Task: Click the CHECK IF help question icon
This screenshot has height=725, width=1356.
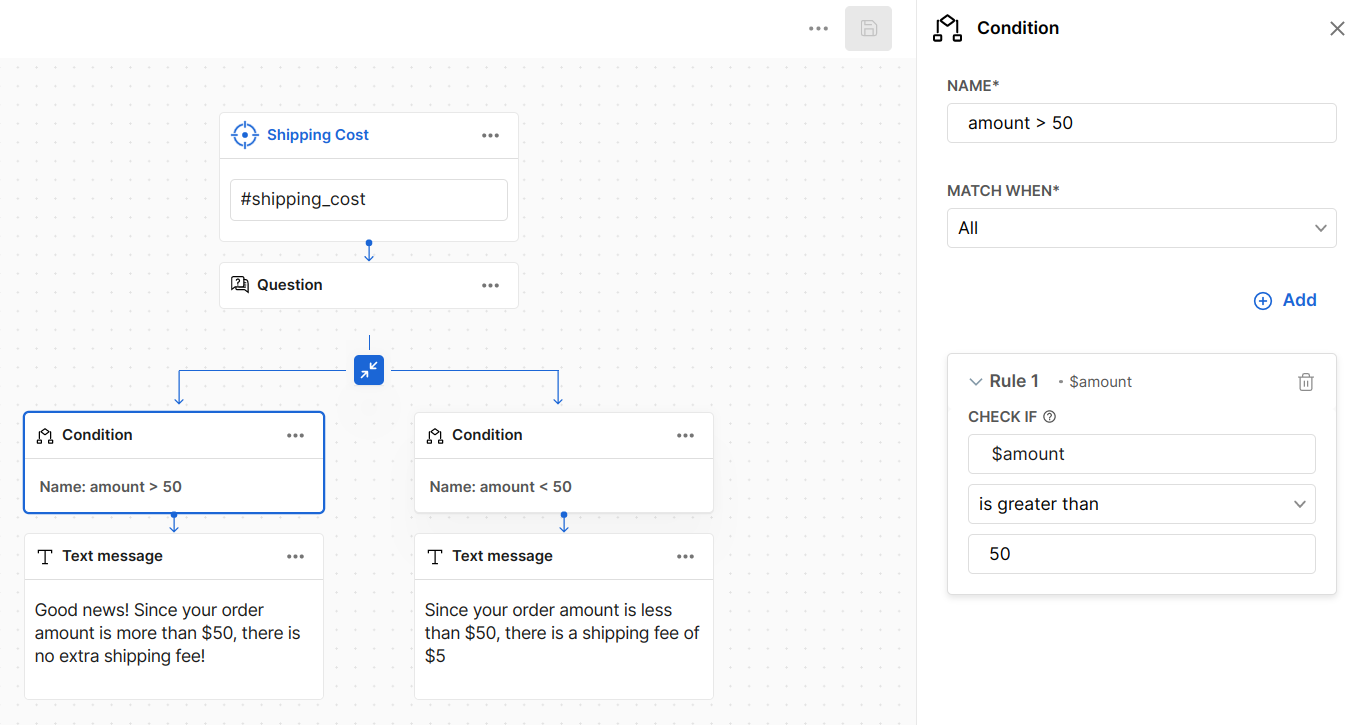Action: pos(1049,417)
